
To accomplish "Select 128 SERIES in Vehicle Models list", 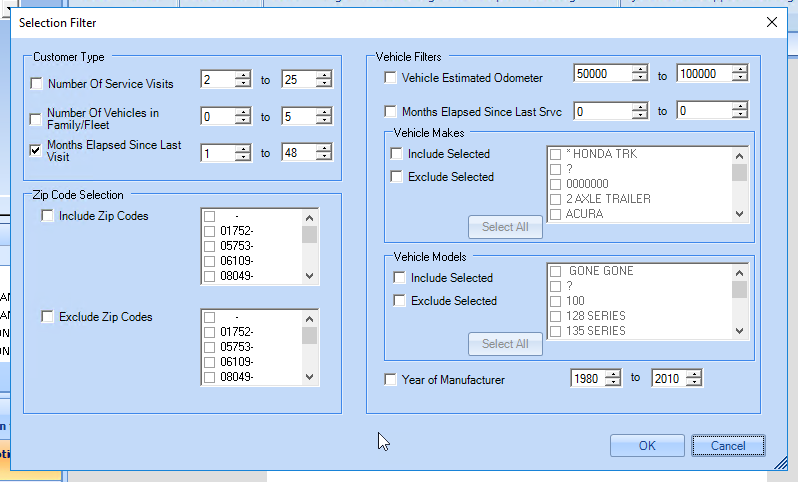I will pyautogui.click(x=555, y=316).
